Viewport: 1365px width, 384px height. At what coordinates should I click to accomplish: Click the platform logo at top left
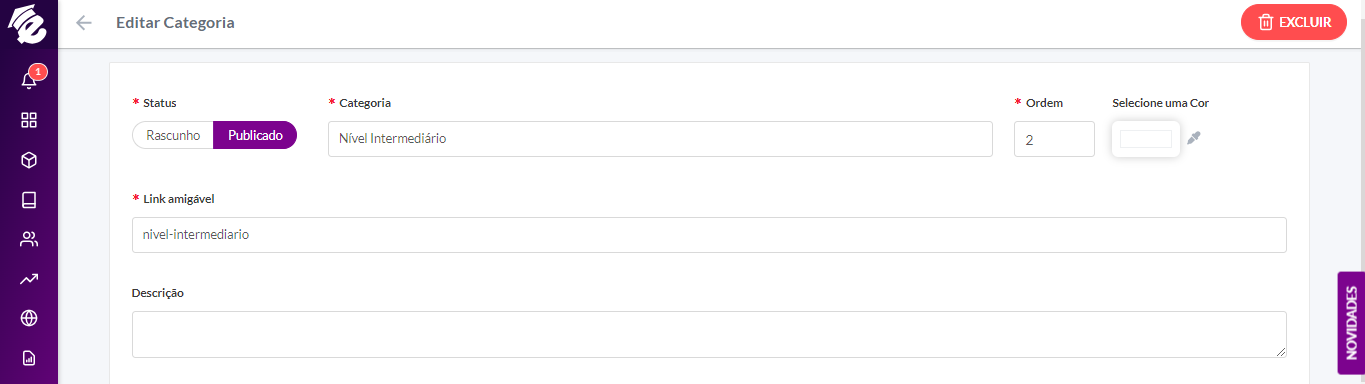click(28, 24)
